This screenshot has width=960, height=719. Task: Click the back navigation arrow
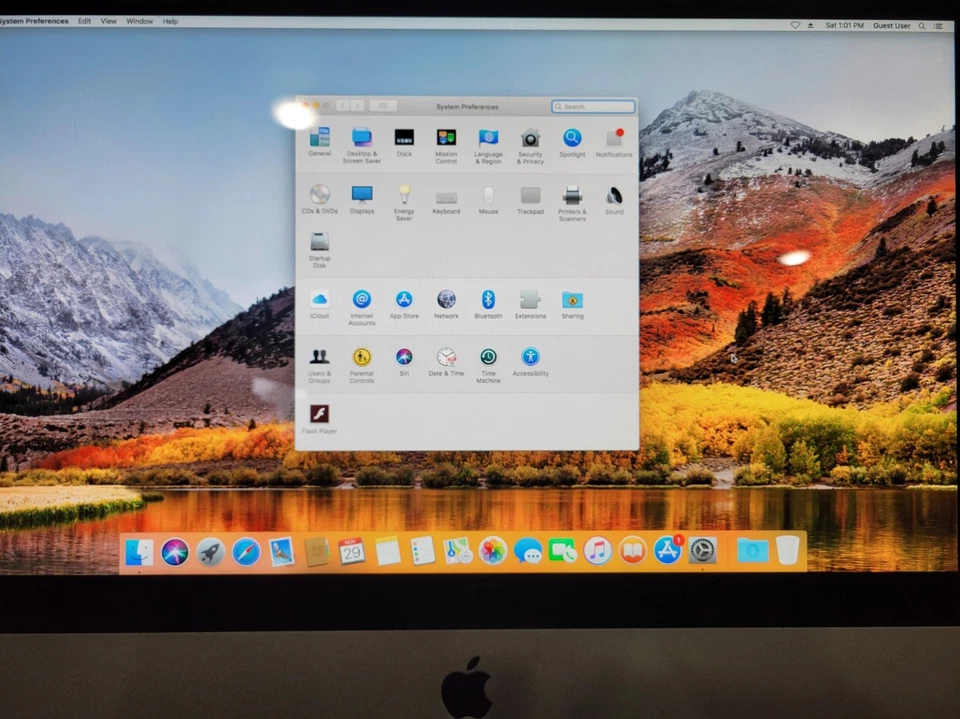341,105
